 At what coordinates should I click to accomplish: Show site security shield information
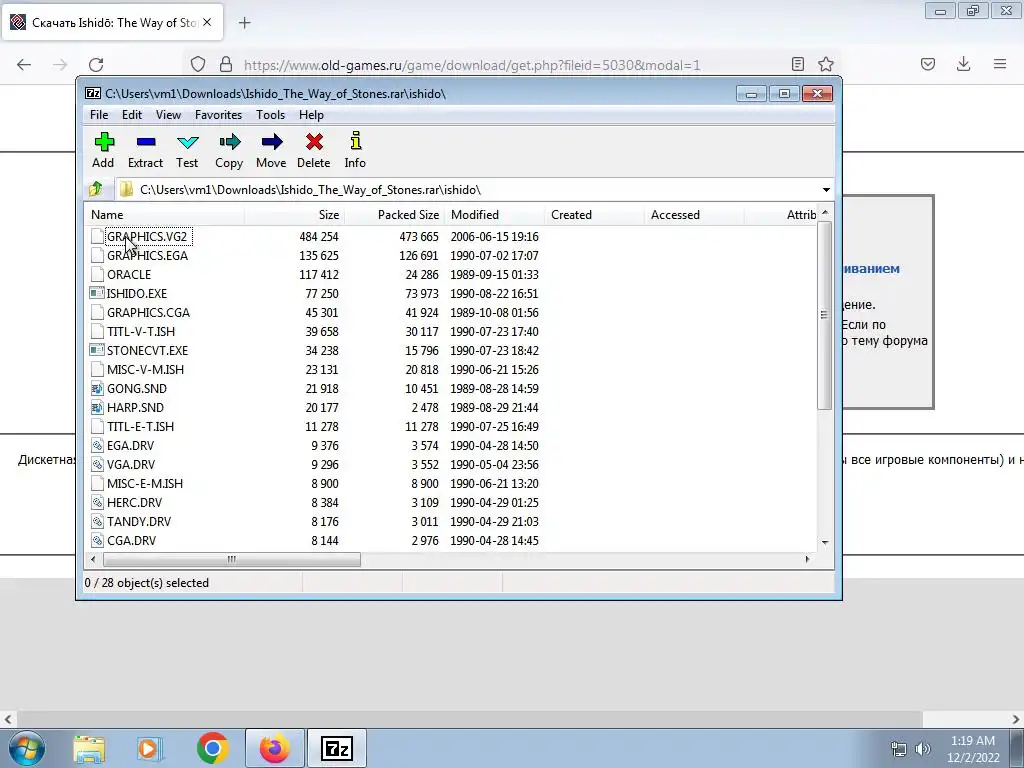click(x=198, y=64)
